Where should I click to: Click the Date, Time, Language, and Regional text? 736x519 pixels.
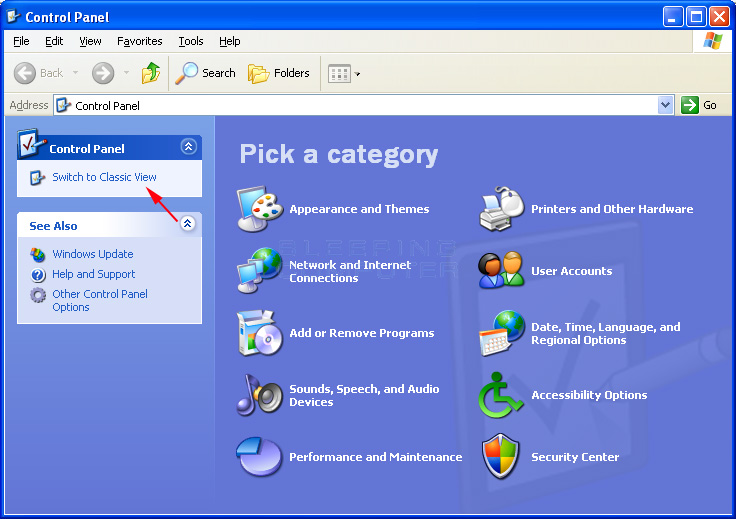pyautogui.click(x=606, y=333)
